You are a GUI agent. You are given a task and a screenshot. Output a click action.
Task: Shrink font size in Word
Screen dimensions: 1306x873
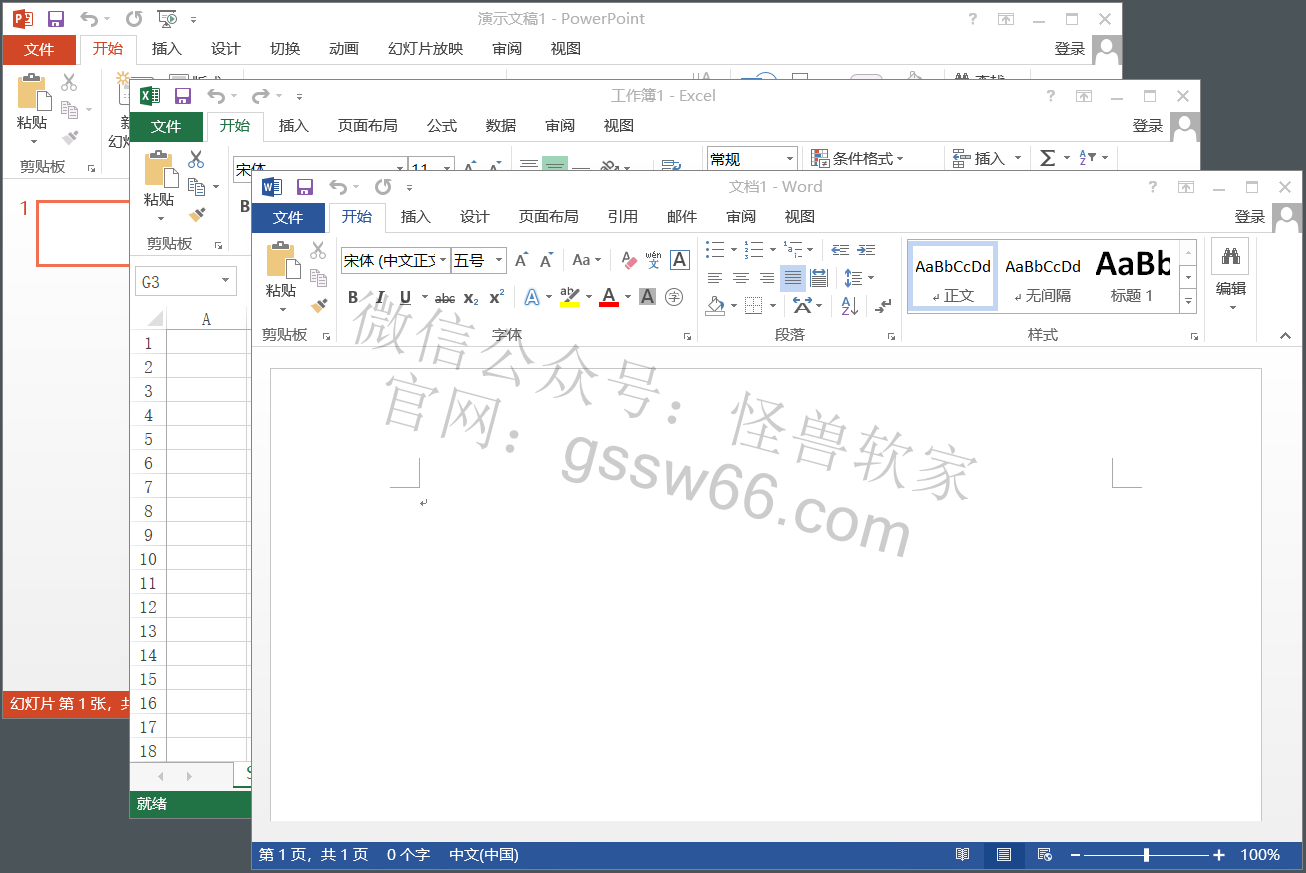pyautogui.click(x=546, y=261)
